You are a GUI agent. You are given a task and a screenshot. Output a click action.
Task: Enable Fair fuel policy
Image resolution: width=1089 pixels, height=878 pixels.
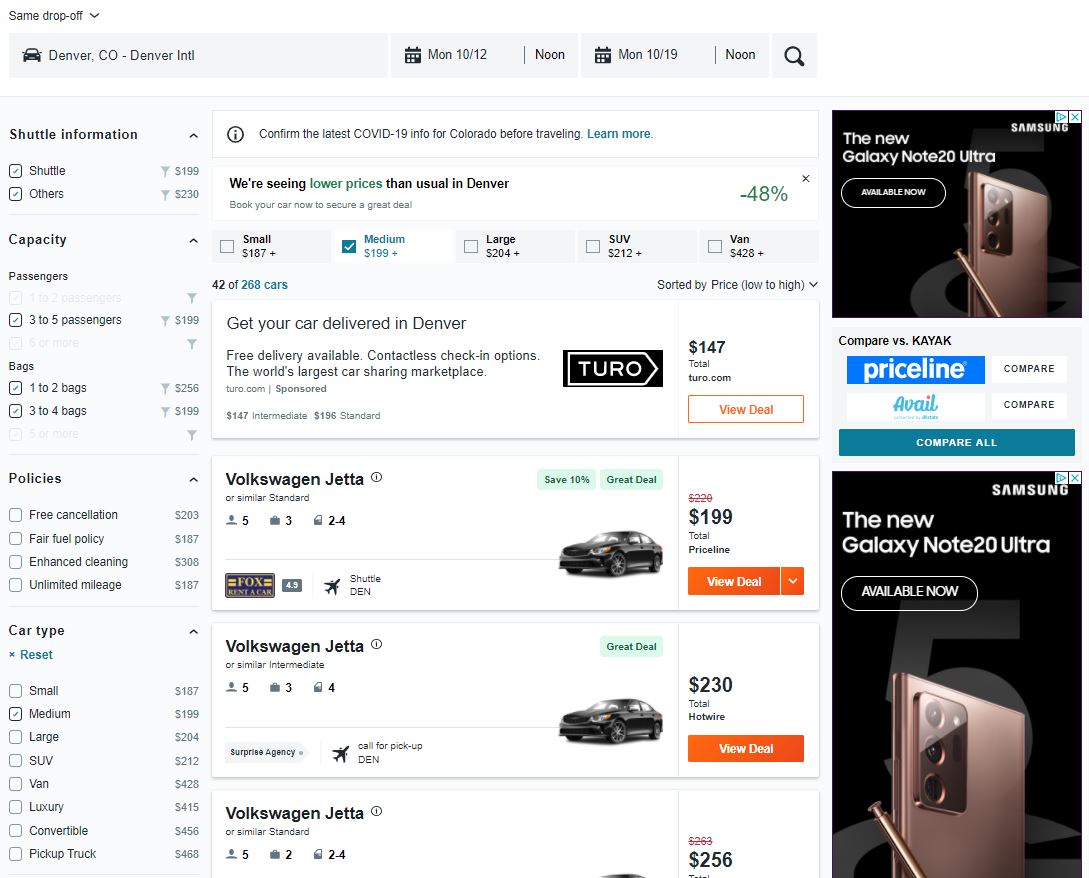pyautogui.click(x=15, y=538)
